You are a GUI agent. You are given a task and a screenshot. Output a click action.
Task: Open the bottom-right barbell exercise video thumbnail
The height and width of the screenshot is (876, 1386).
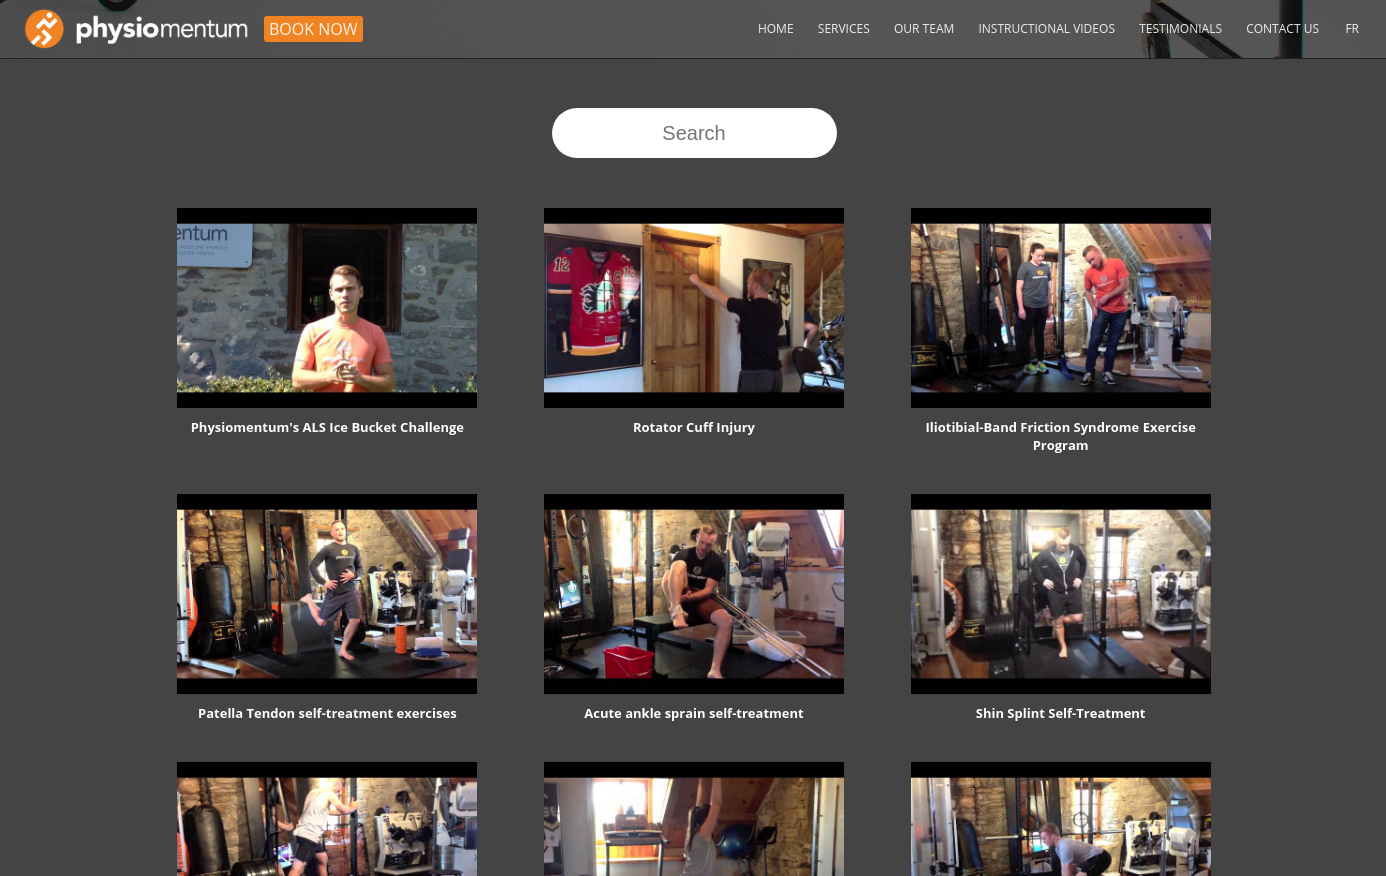1060,820
